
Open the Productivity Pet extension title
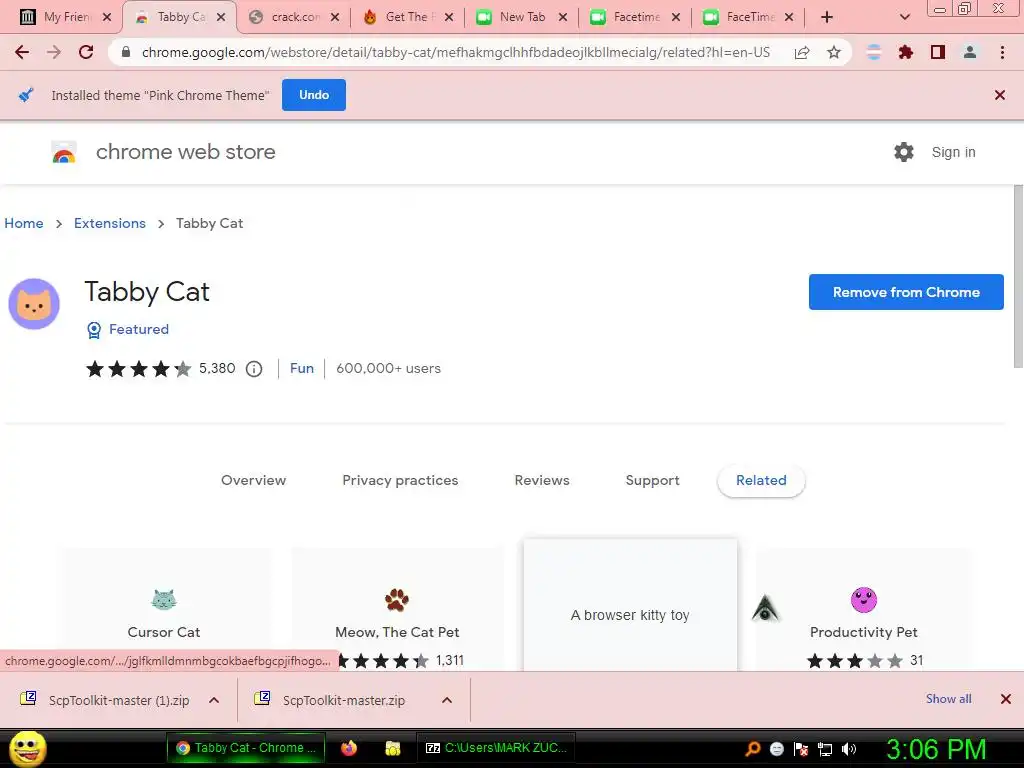point(864,632)
